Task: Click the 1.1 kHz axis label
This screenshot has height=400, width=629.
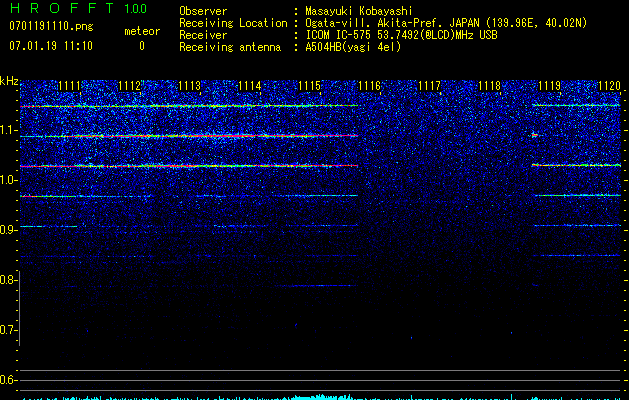Action: point(9,130)
